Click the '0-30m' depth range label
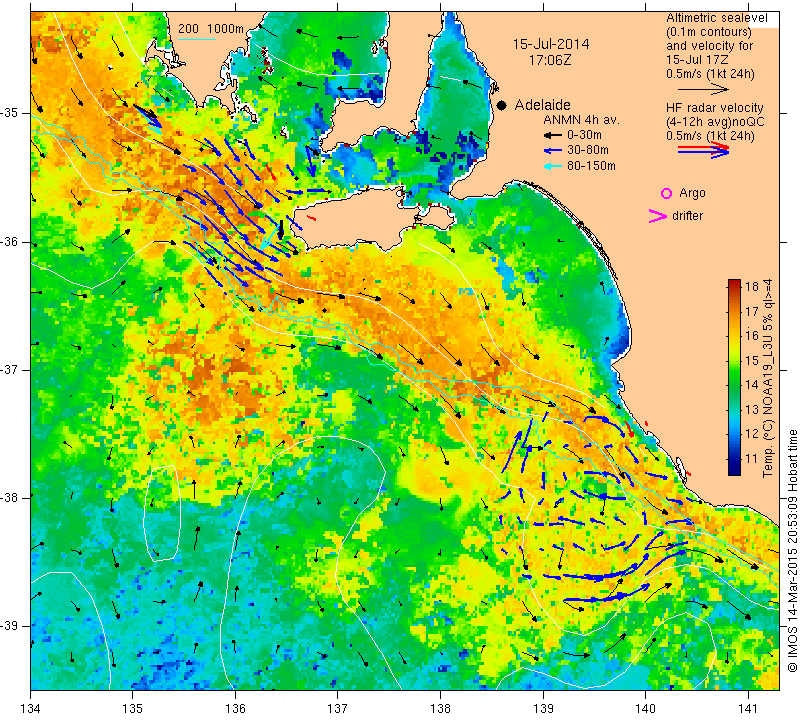The width and height of the screenshot is (800, 720). click(x=585, y=135)
